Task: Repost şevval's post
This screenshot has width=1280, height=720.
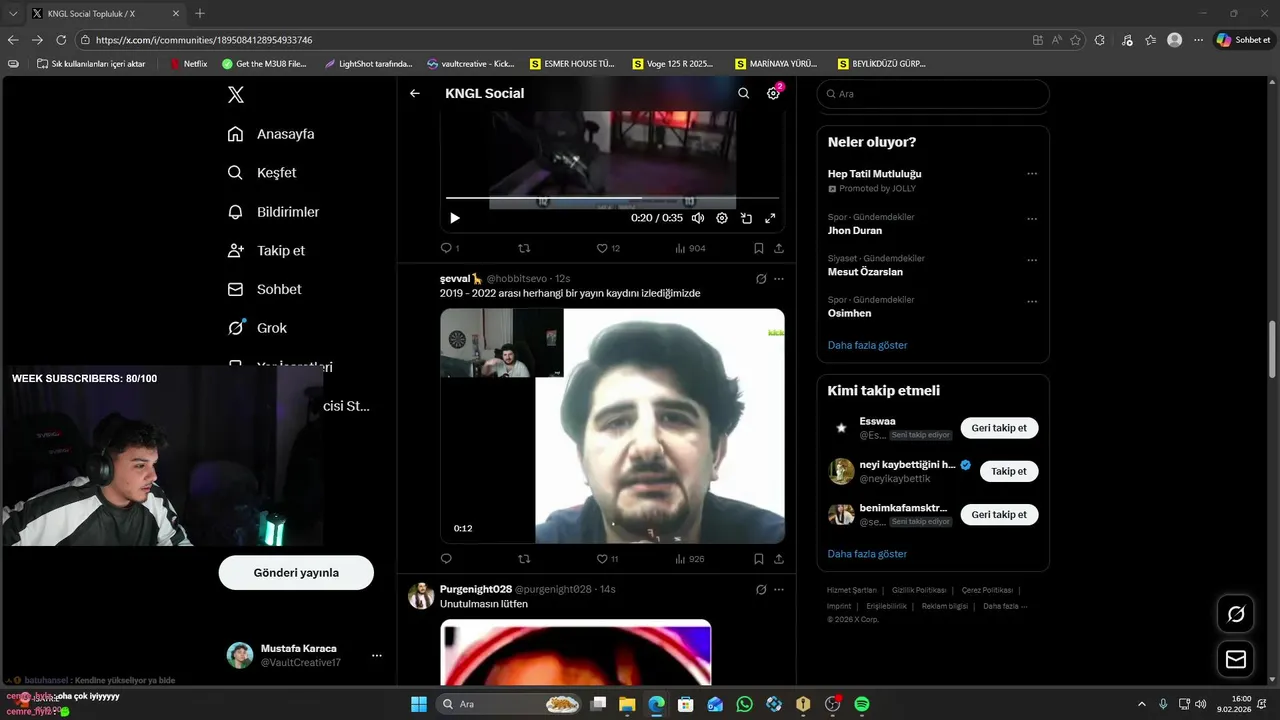Action: 524,559
